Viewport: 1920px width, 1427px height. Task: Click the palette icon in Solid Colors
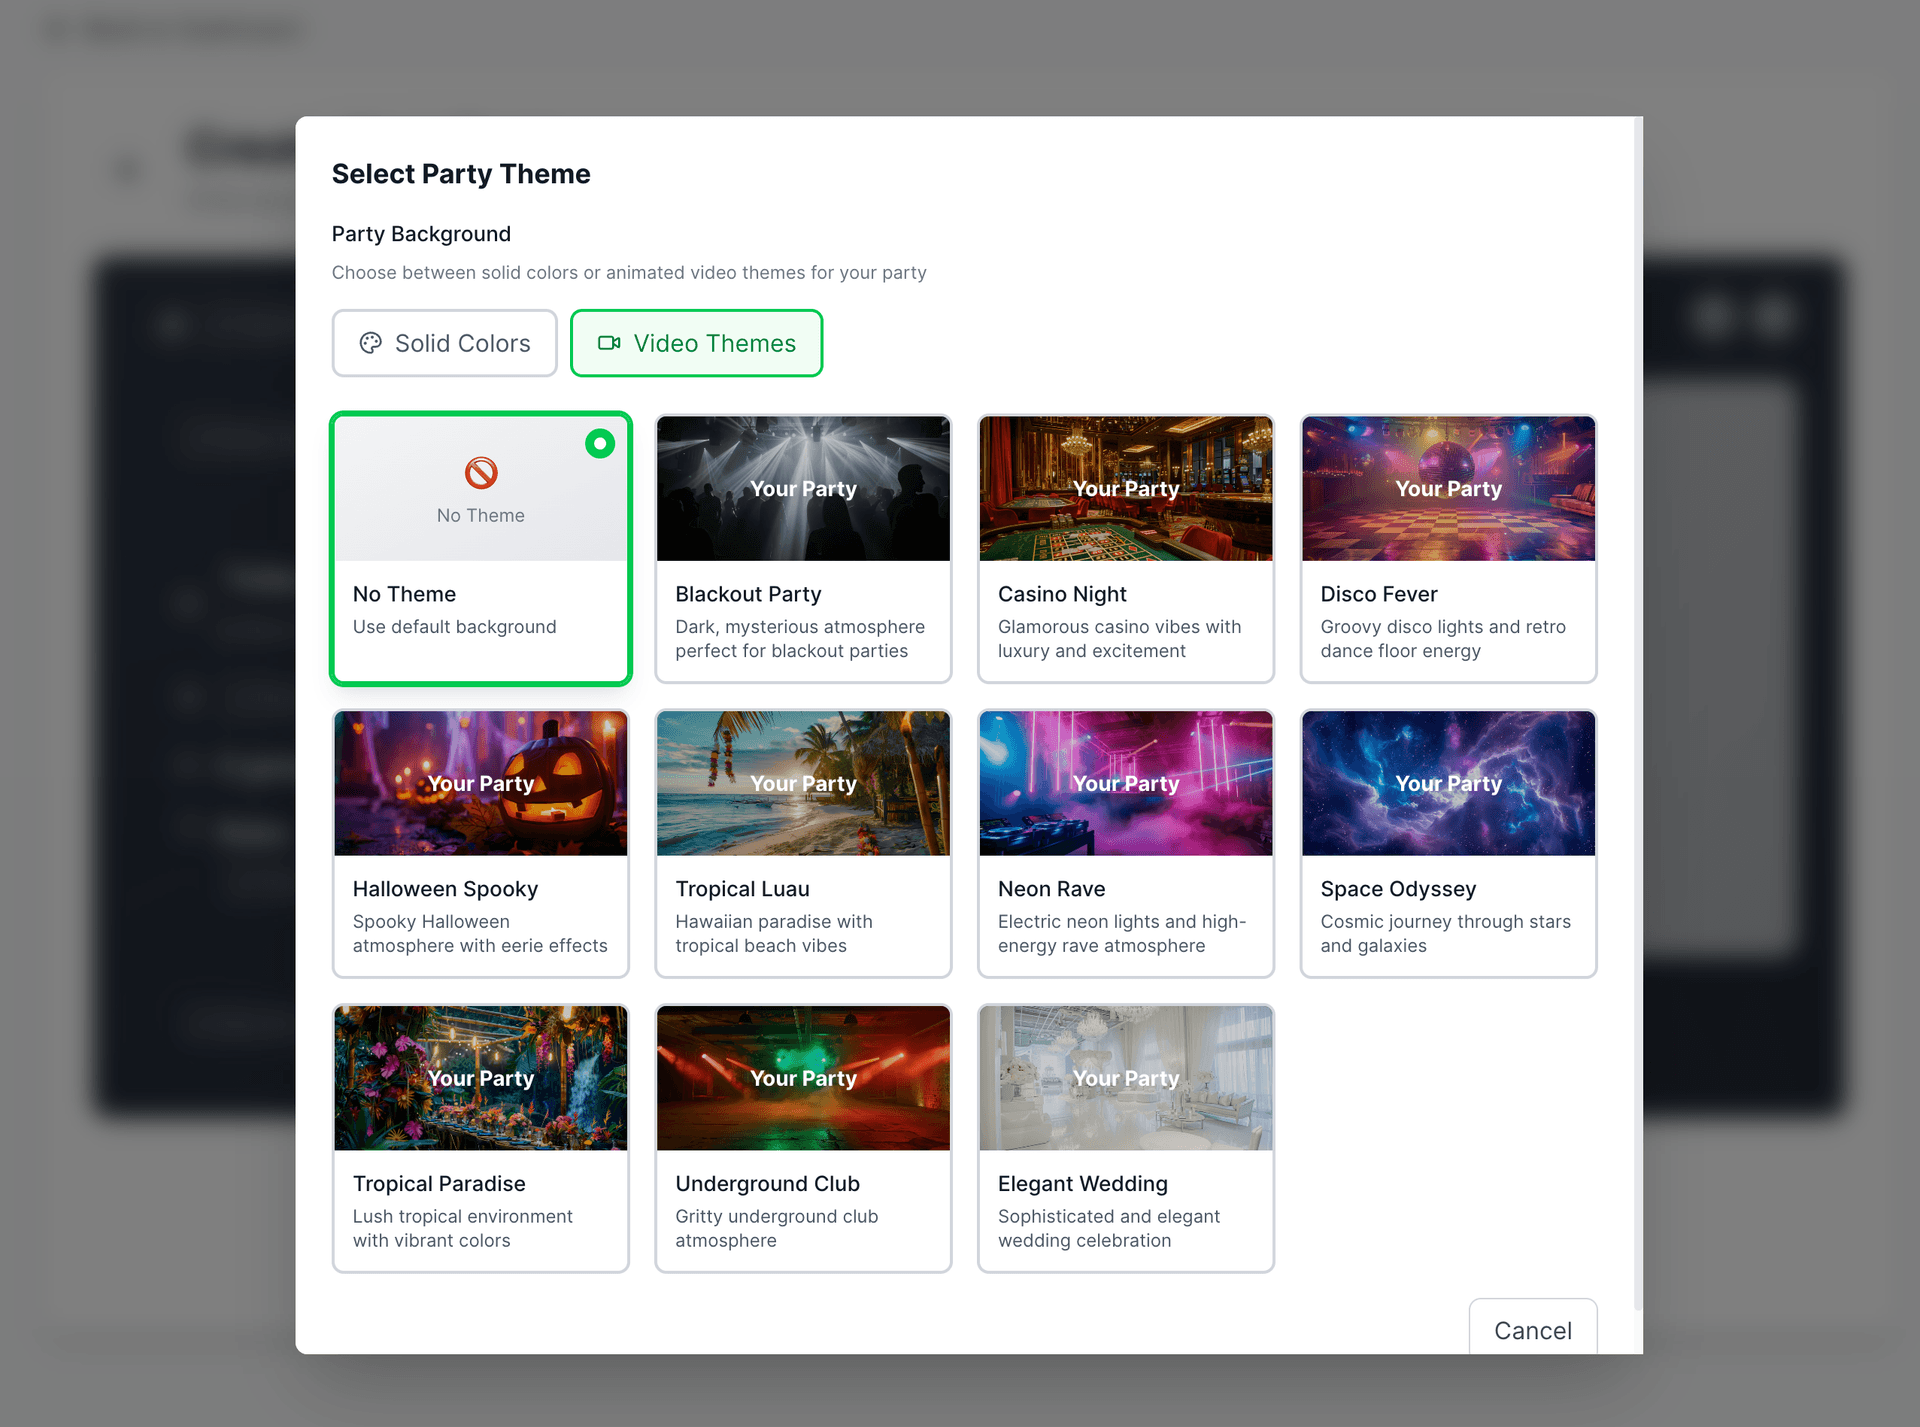point(371,343)
